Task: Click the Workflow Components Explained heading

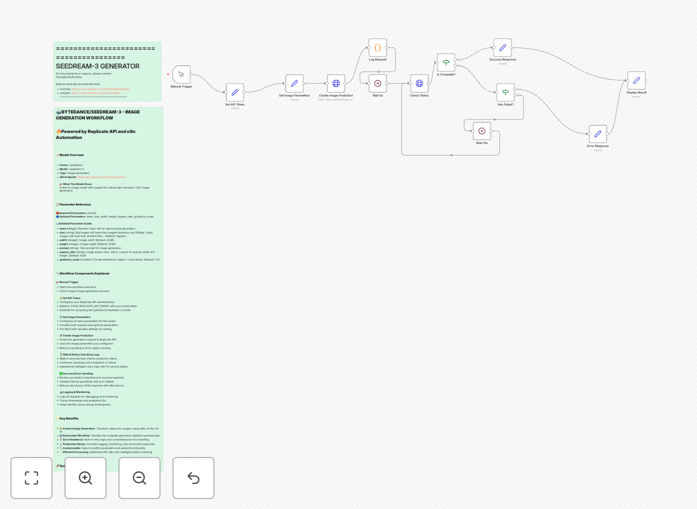Action: tap(84, 273)
